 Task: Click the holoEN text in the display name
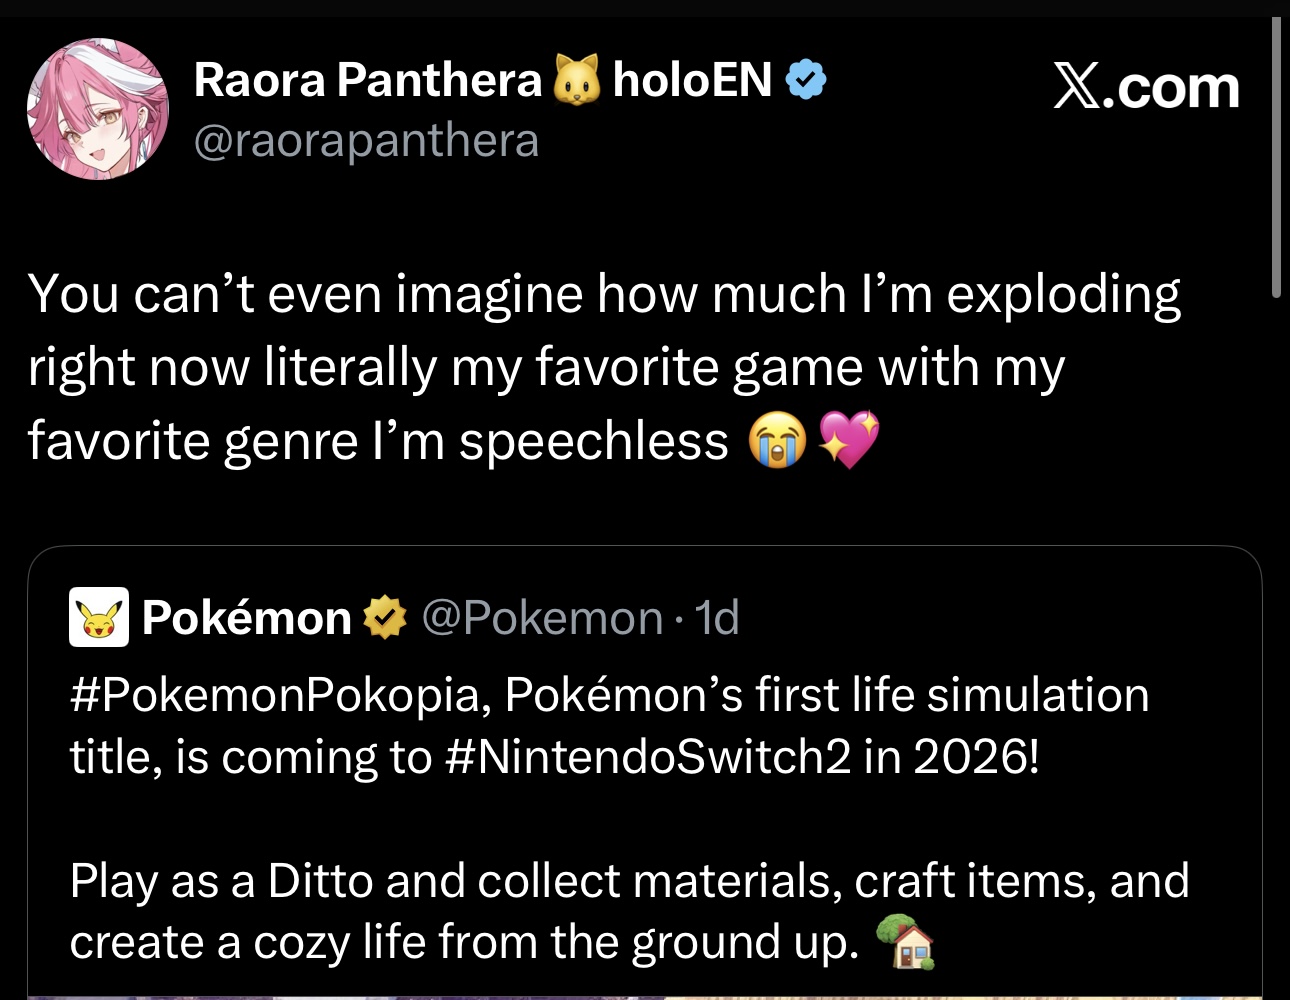(692, 80)
